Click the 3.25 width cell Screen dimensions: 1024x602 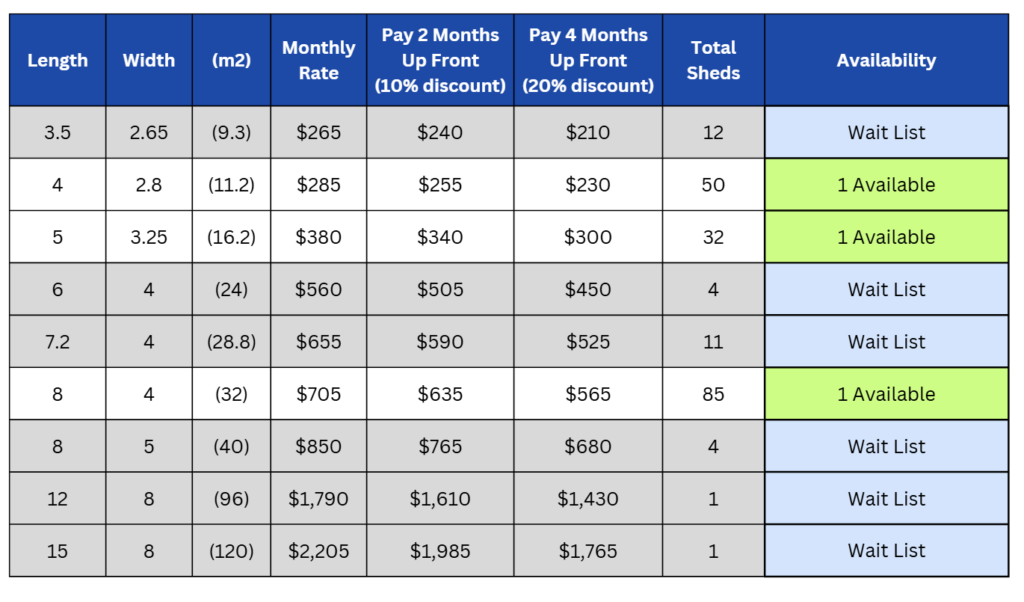[149, 237]
